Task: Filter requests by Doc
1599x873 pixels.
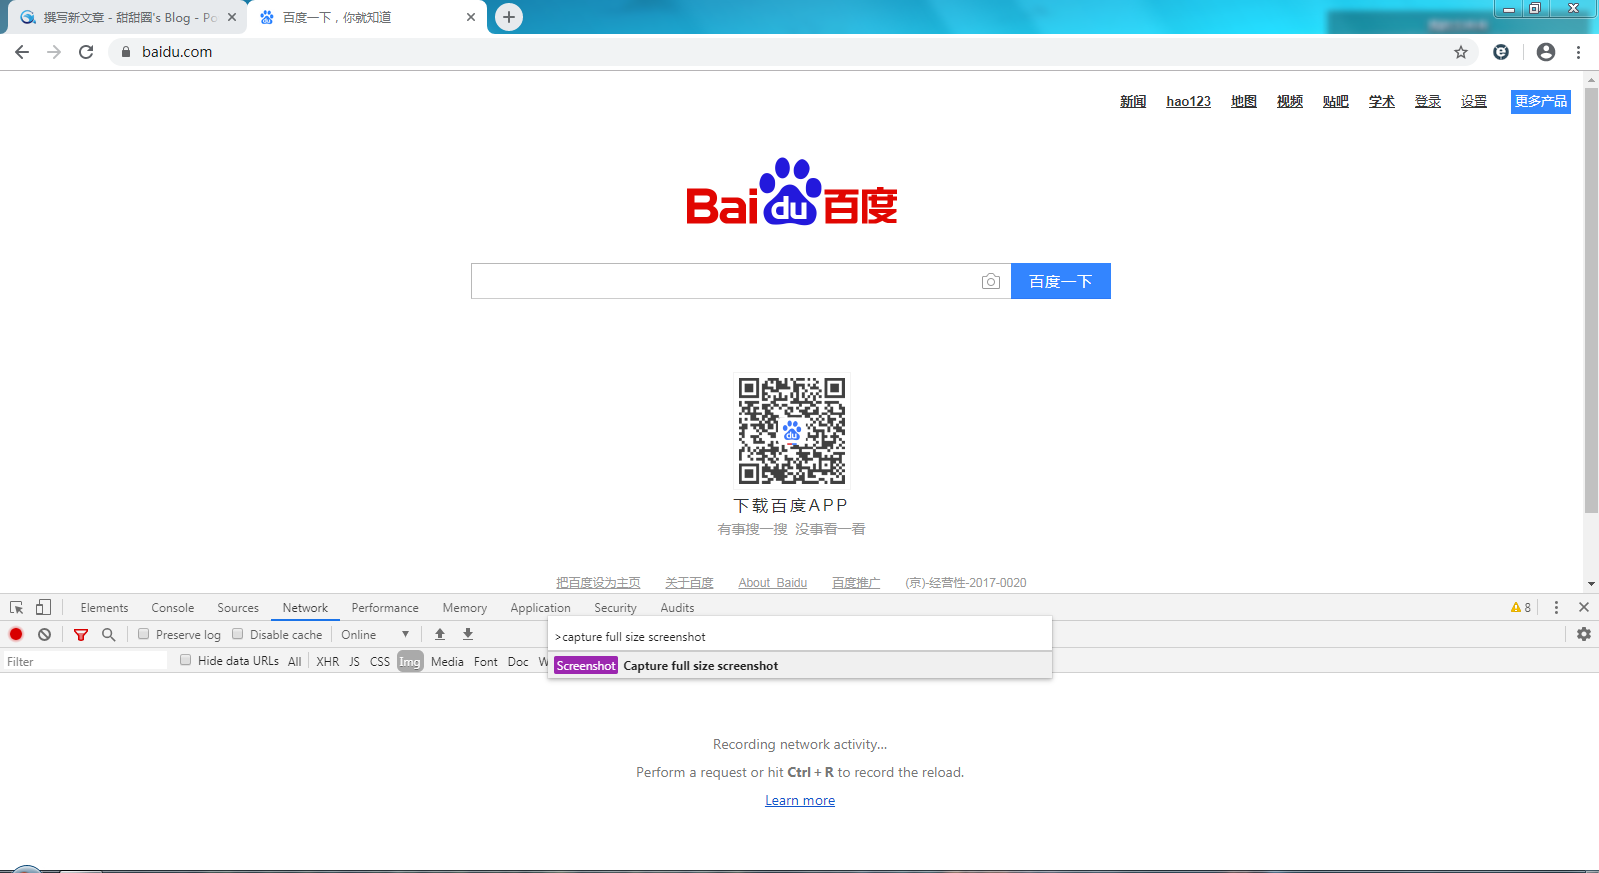Action: coord(518,661)
